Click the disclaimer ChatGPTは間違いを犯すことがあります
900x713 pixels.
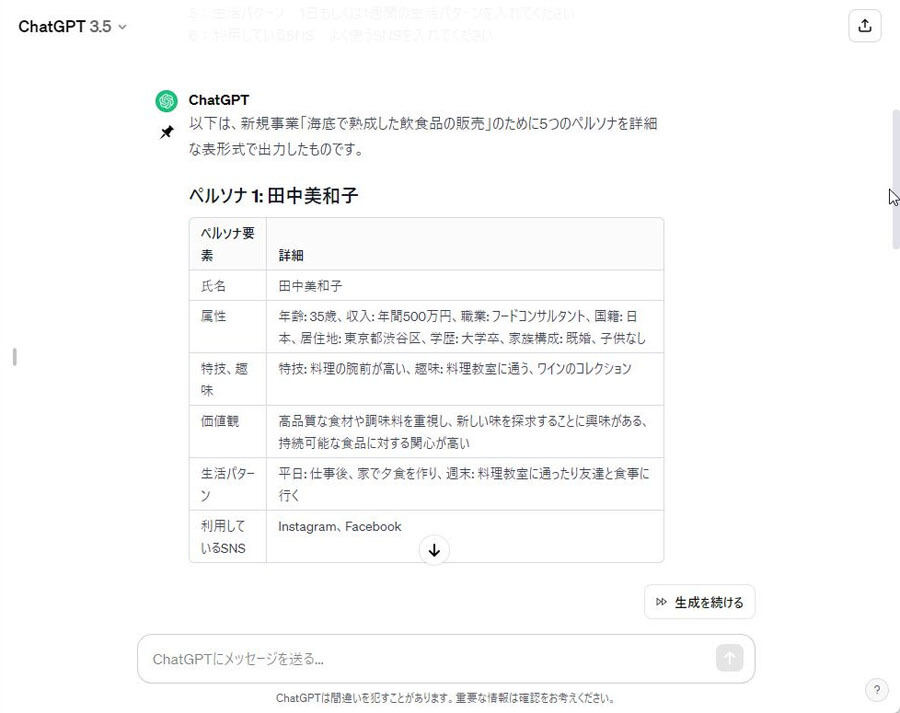pyautogui.click(x=445, y=698)
